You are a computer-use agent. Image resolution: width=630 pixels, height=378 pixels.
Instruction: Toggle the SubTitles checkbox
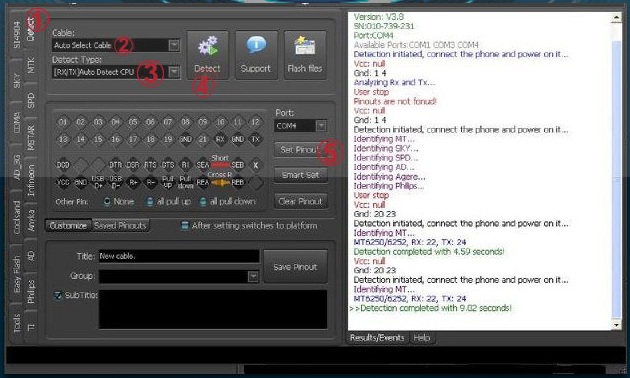coord(58,295)
